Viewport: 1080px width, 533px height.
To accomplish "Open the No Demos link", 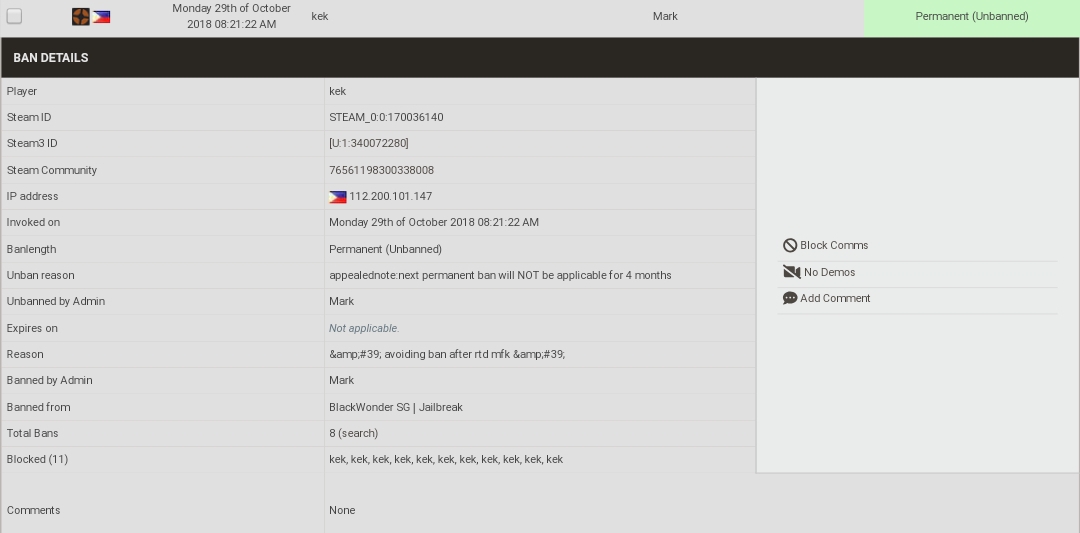I will point(829,272).
